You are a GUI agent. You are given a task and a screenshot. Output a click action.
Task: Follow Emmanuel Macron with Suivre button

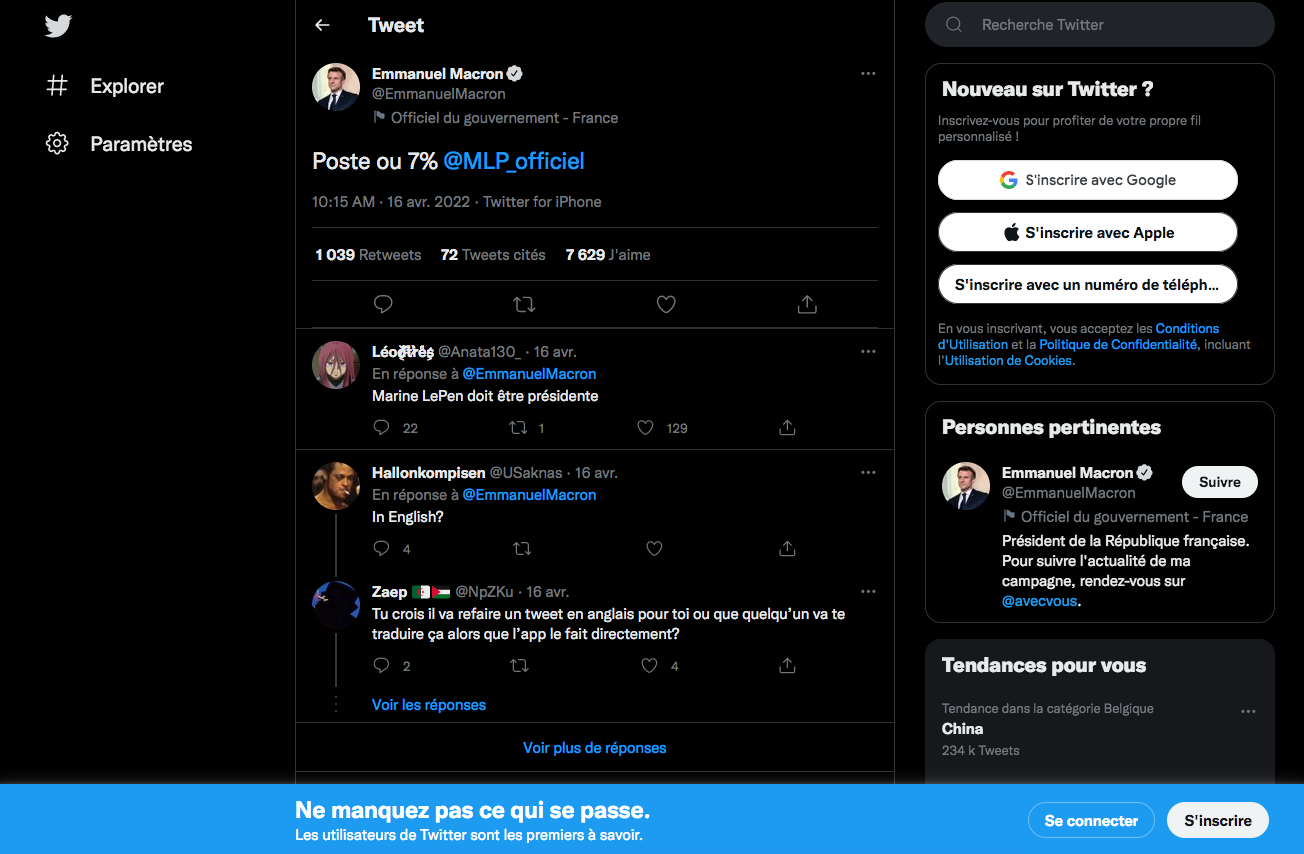click(1219, 482)
